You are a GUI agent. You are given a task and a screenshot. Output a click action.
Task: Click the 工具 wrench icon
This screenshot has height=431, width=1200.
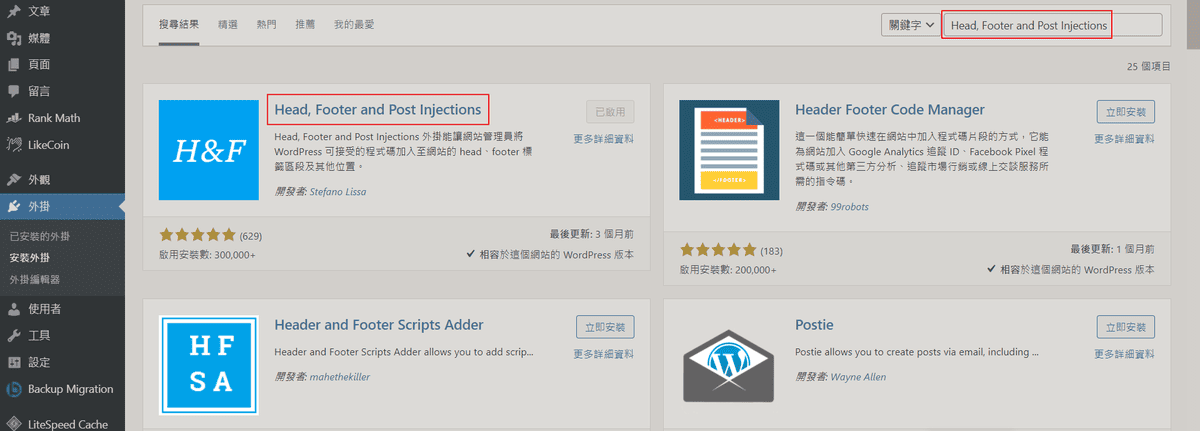pyautogui.click(x=14, y=336)
